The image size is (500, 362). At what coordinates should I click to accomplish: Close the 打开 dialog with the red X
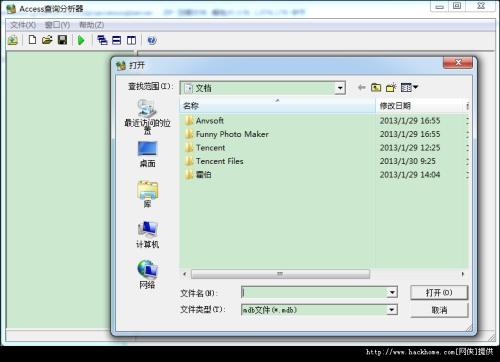click(x=458, y=62)
